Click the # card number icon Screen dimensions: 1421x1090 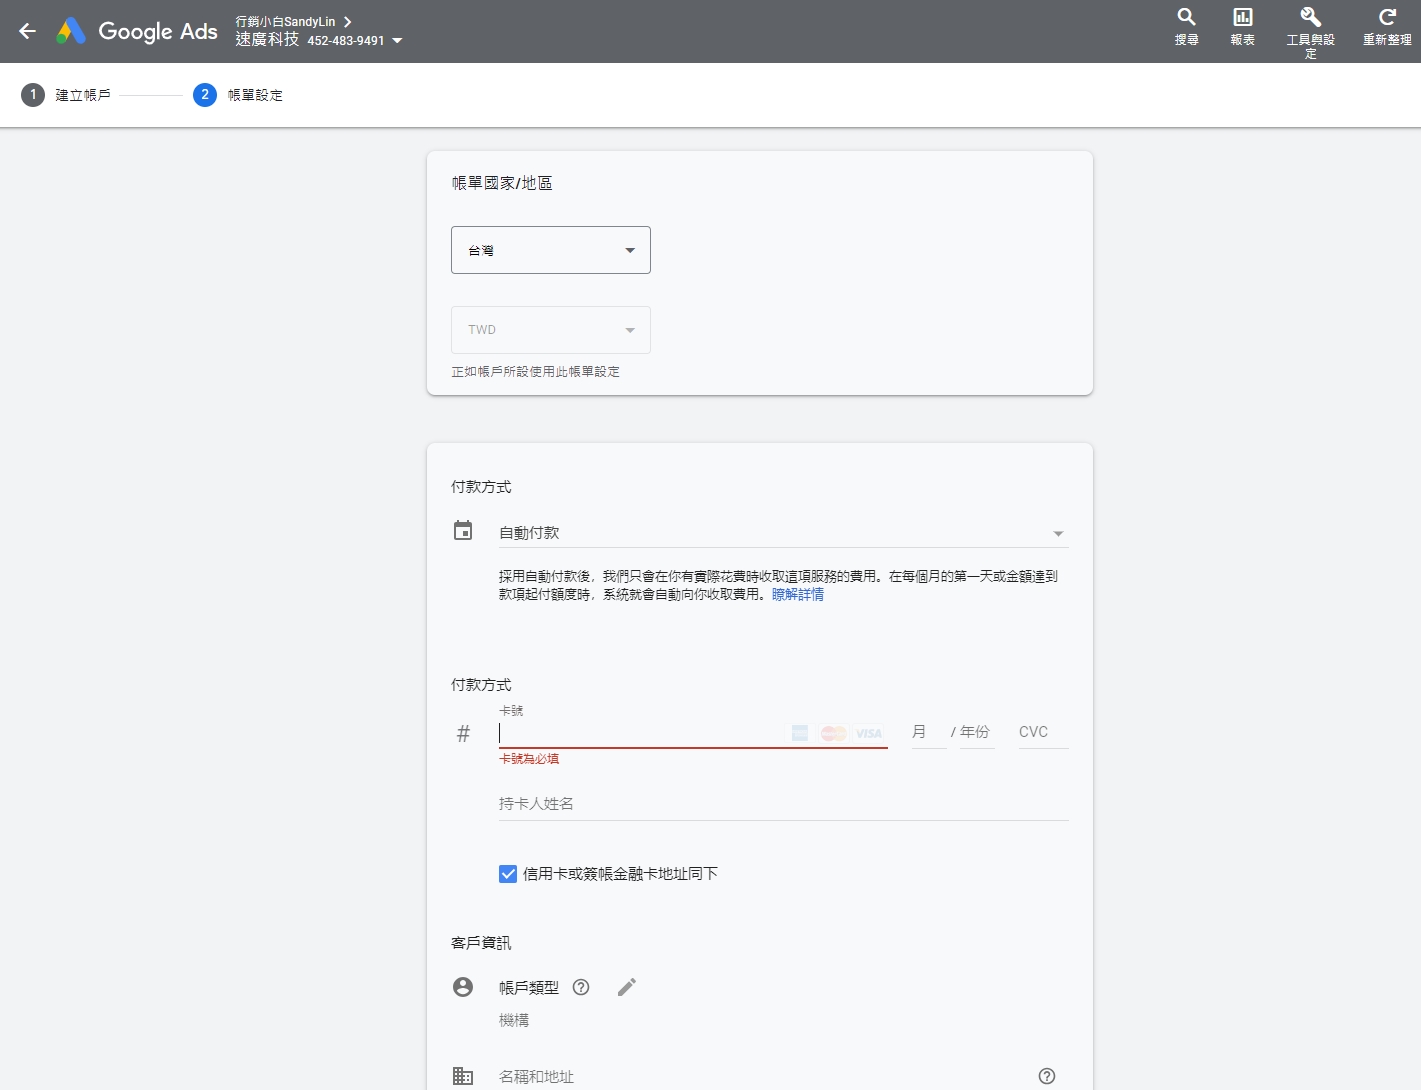463,734
